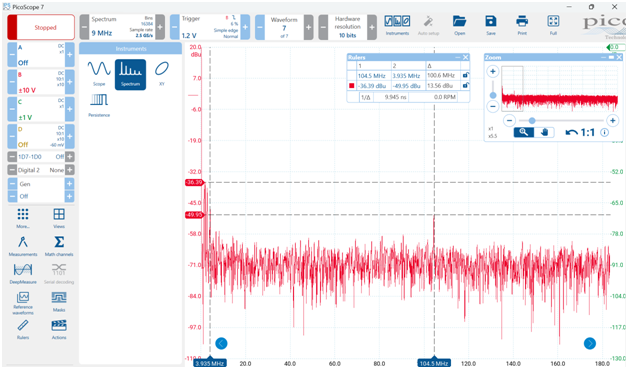The height and width of the screenshot is (369, 628).
Task: Open the Math channels tool
Action: [59, 246]
